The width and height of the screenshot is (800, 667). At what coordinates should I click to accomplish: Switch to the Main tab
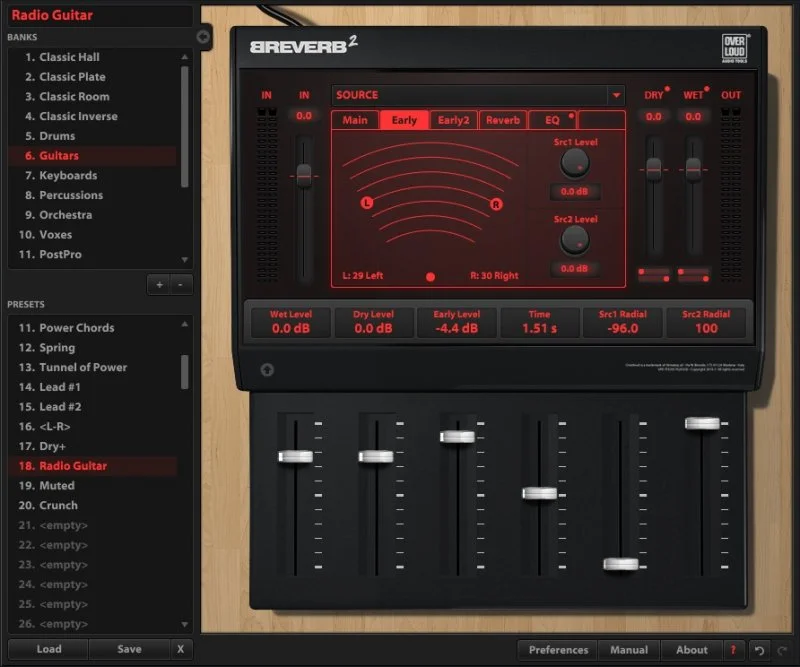pyautogui.click(x=355, y=120)
